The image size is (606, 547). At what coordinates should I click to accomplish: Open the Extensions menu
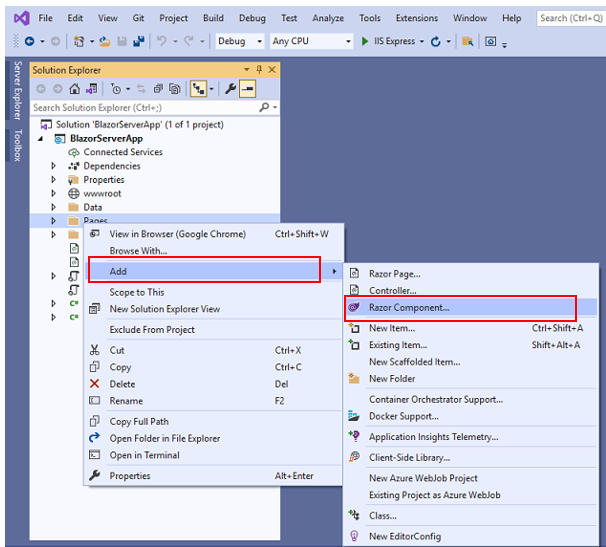pyautogui.click(x=417, y=18)
